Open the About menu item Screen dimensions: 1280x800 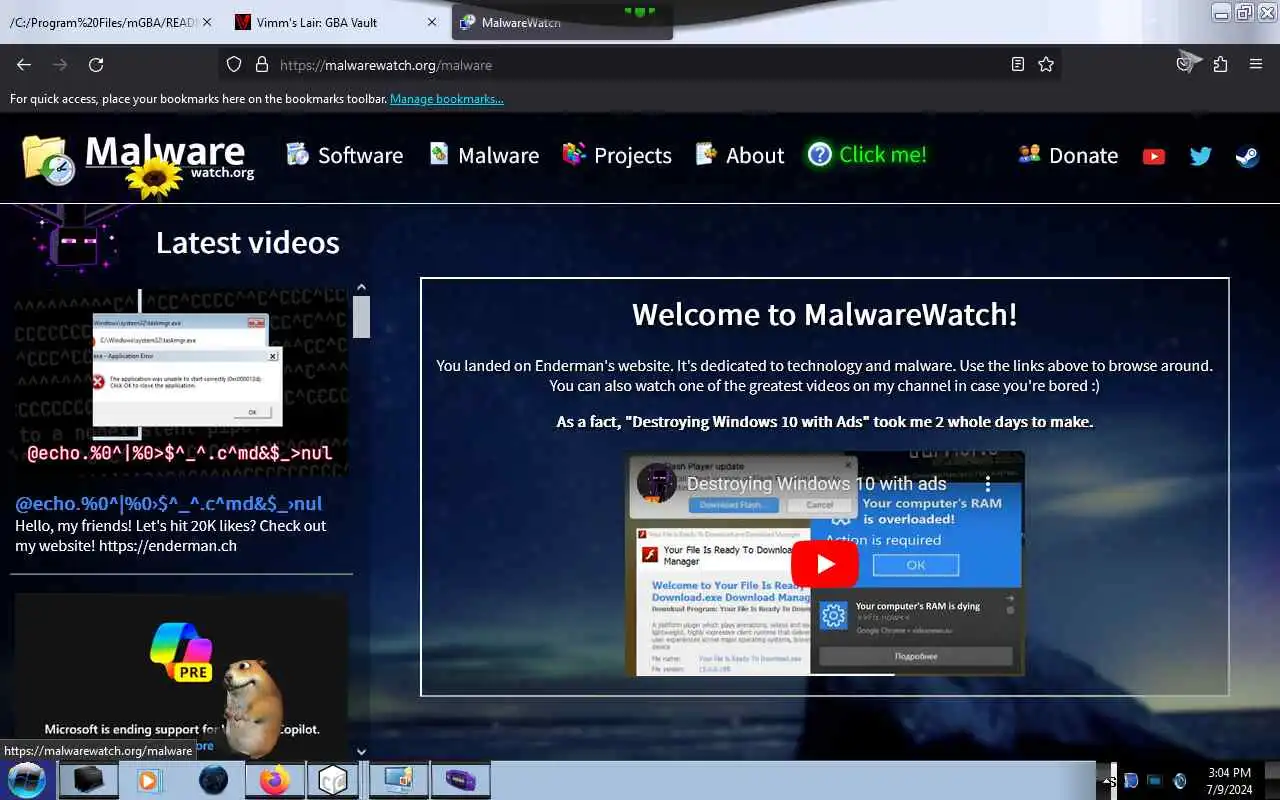pos(740,155)
